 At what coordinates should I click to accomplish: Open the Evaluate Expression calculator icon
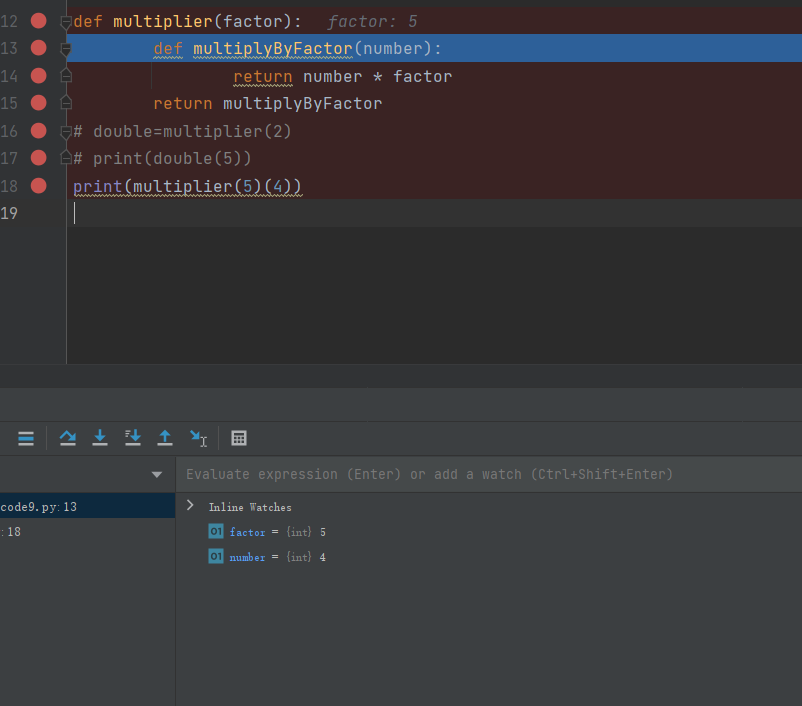239,438
